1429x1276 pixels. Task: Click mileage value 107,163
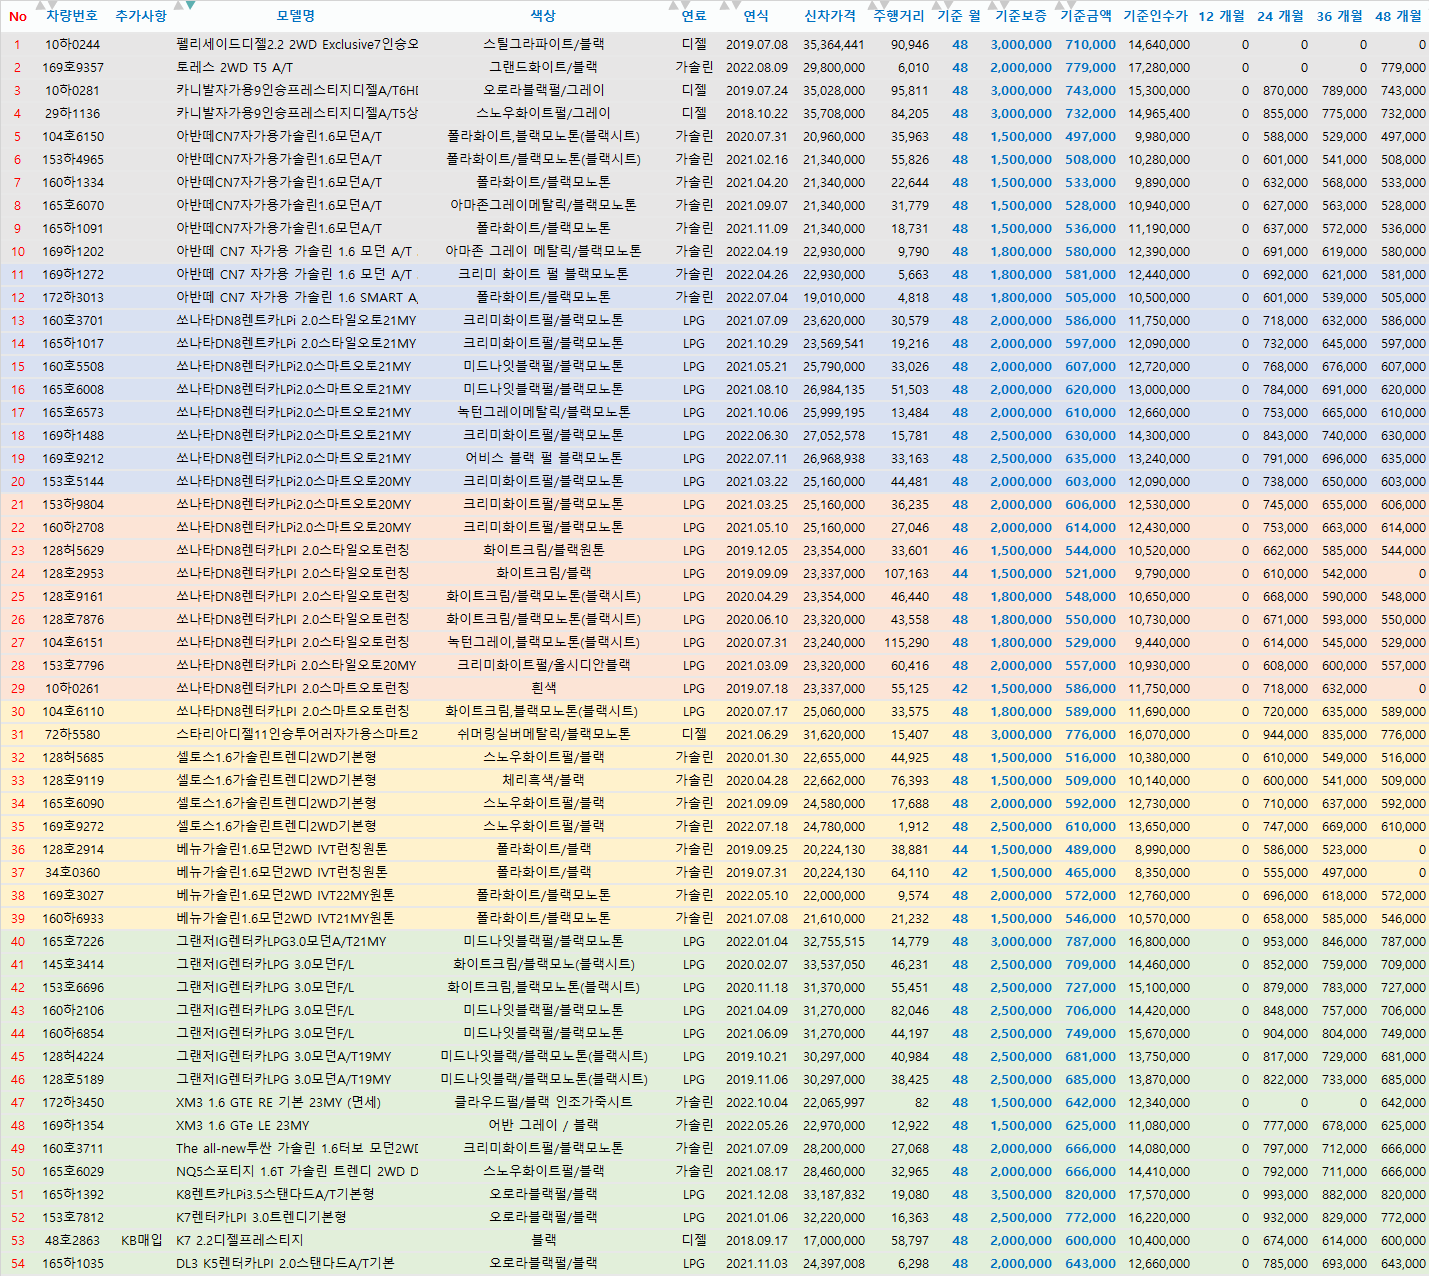pos(907,574)
